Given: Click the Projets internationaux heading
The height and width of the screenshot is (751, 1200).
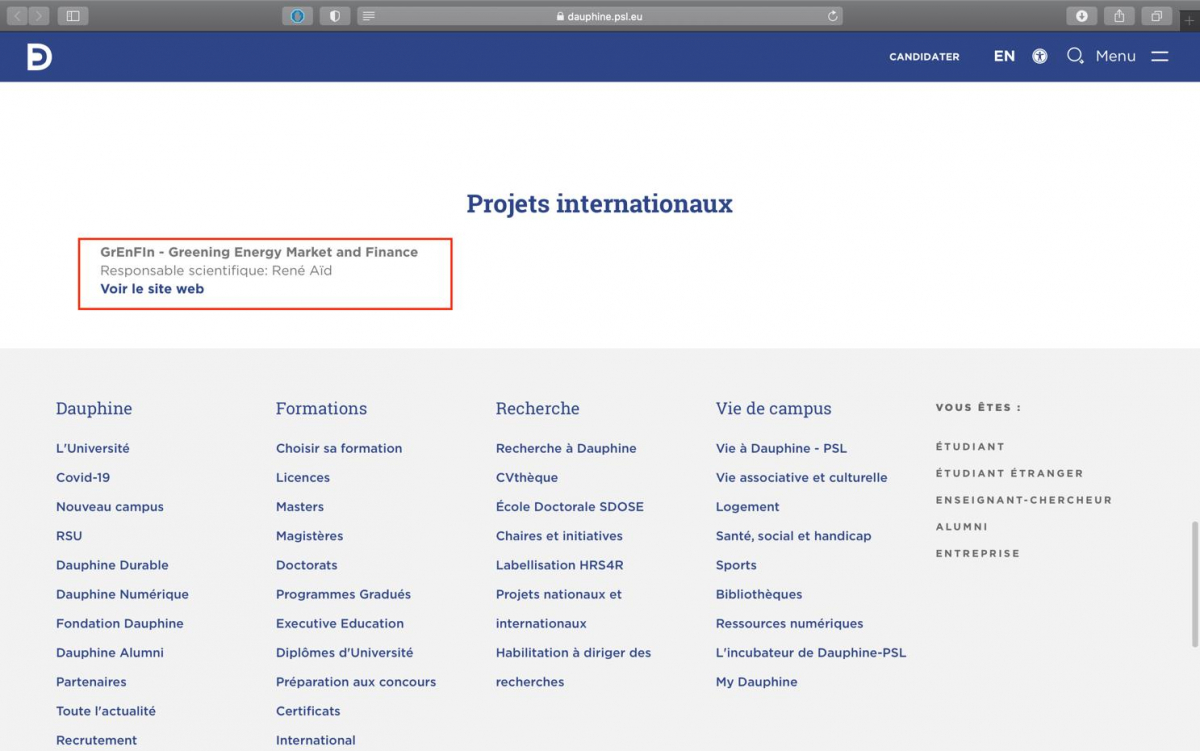Looking at the screenshot, I should [599, 204].
